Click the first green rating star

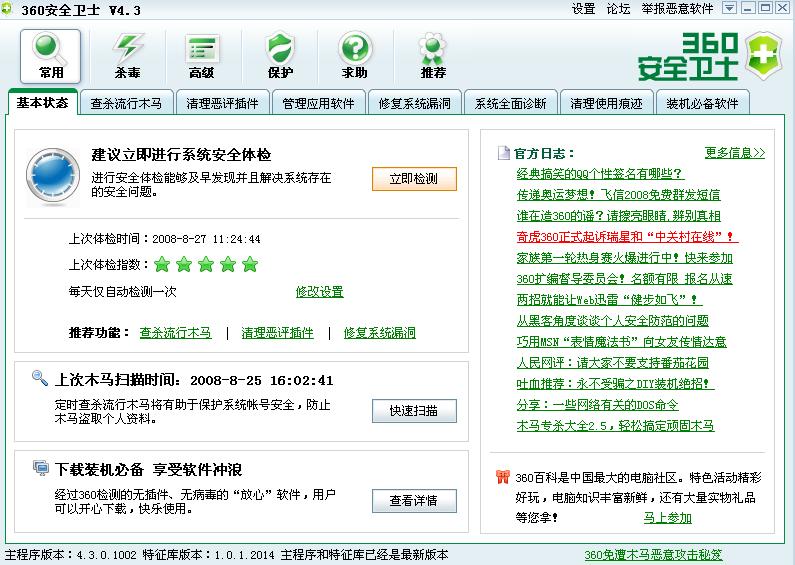coord(162,264)
